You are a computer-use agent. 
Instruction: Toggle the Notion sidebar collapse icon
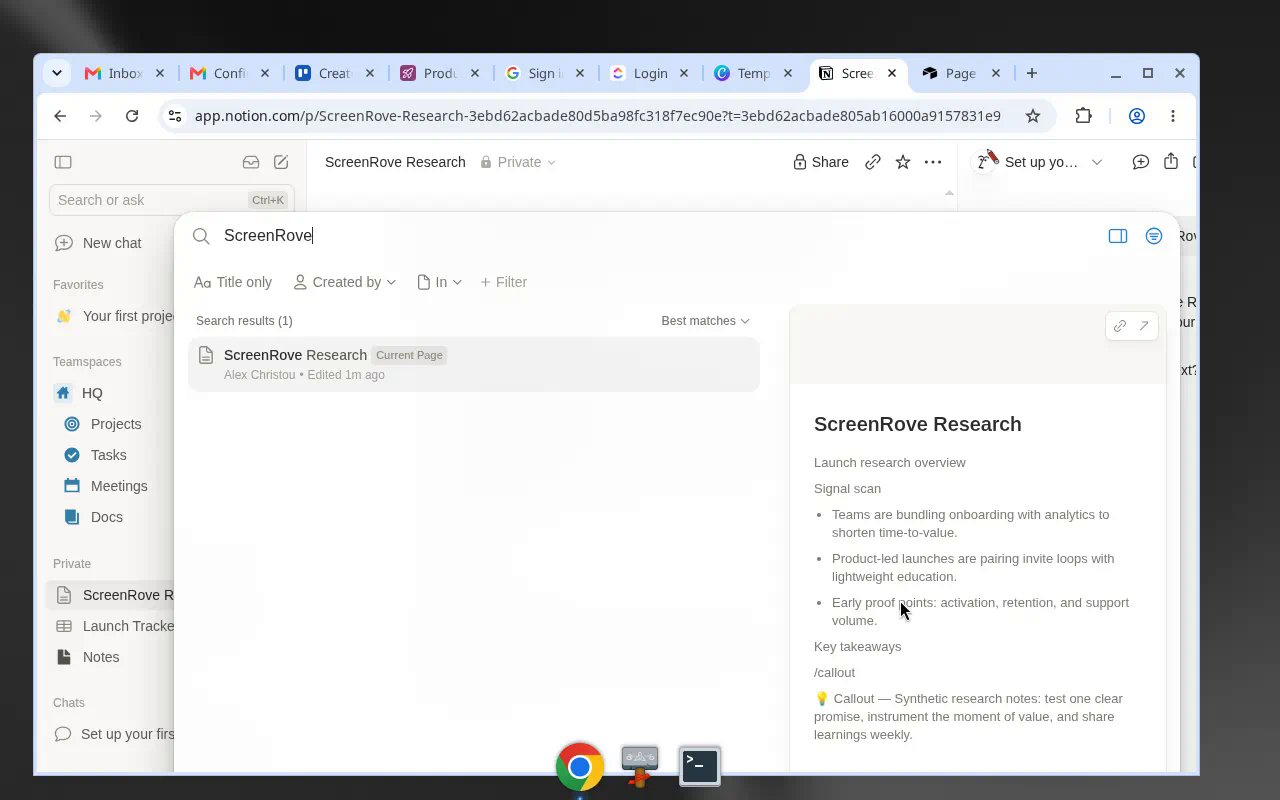pyautogui.click(x=63, y=162)
